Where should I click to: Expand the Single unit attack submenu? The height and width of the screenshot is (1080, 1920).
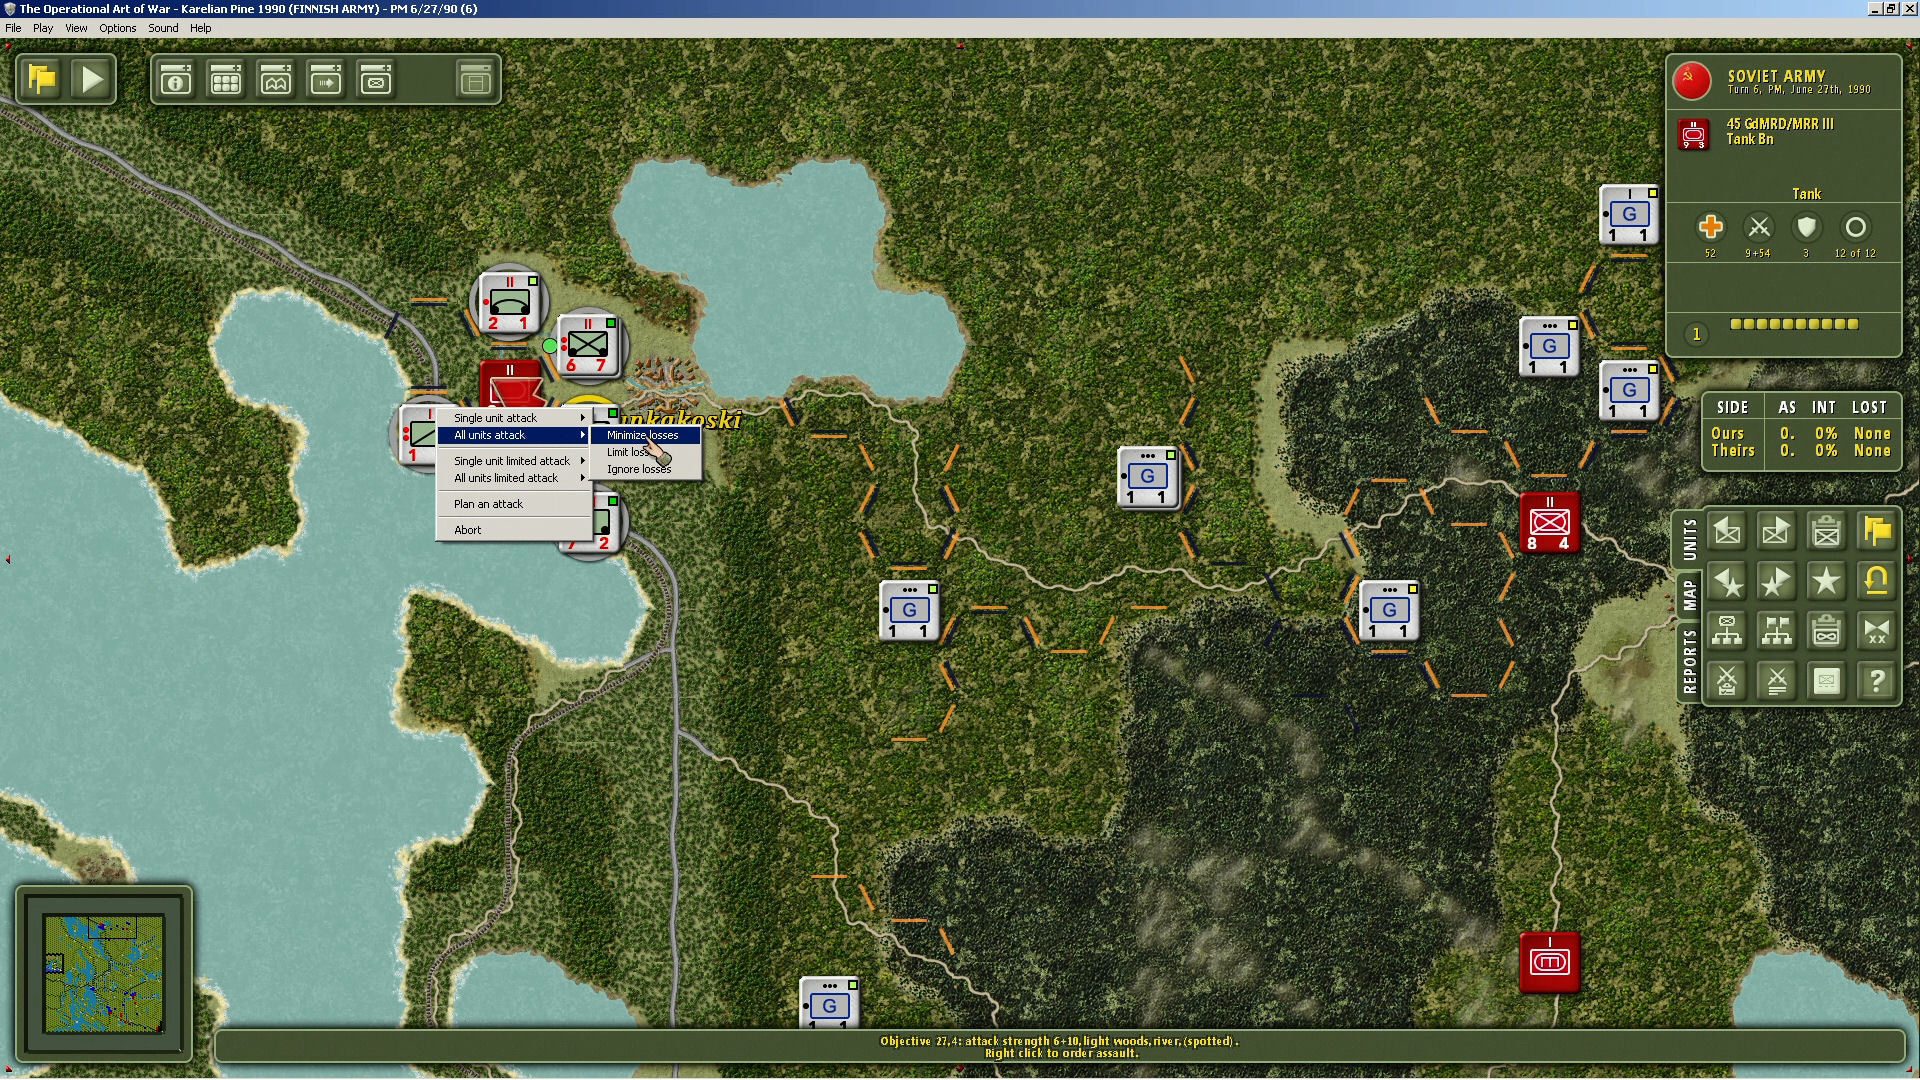point(514,418)
